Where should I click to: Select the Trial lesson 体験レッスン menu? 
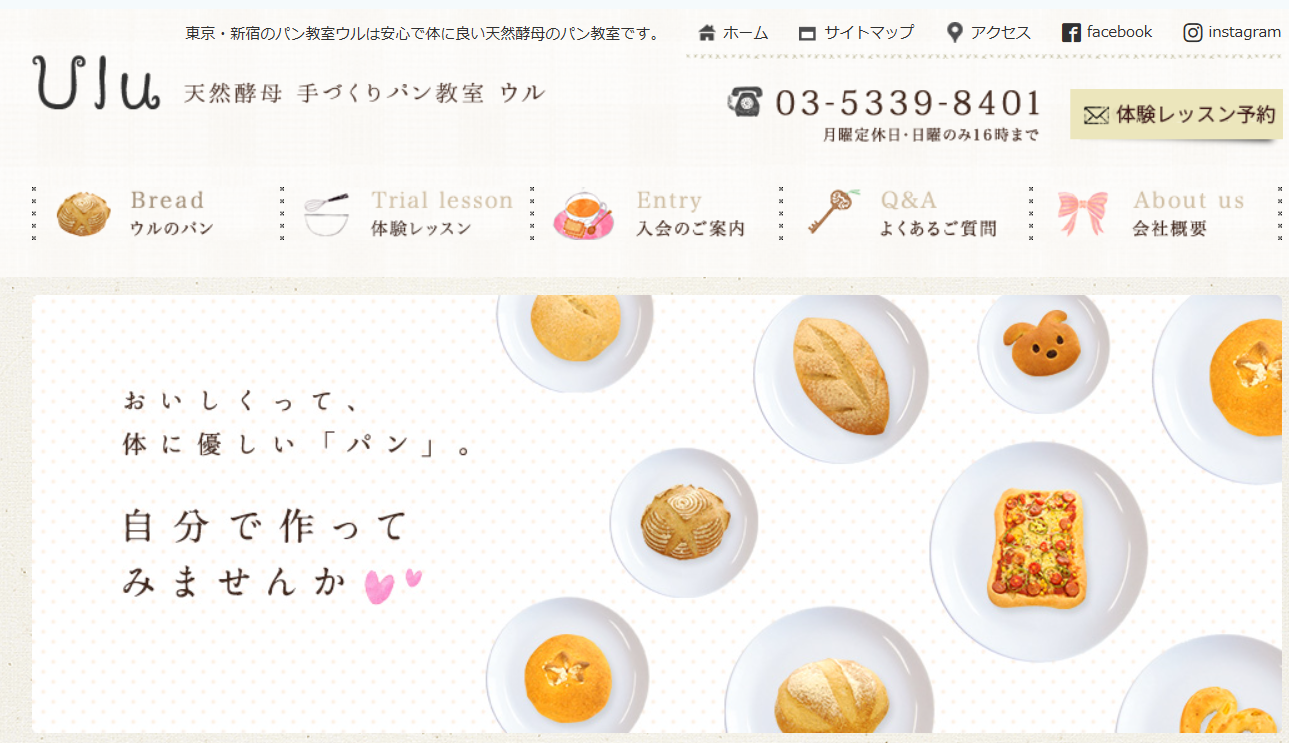coord(407,214)
